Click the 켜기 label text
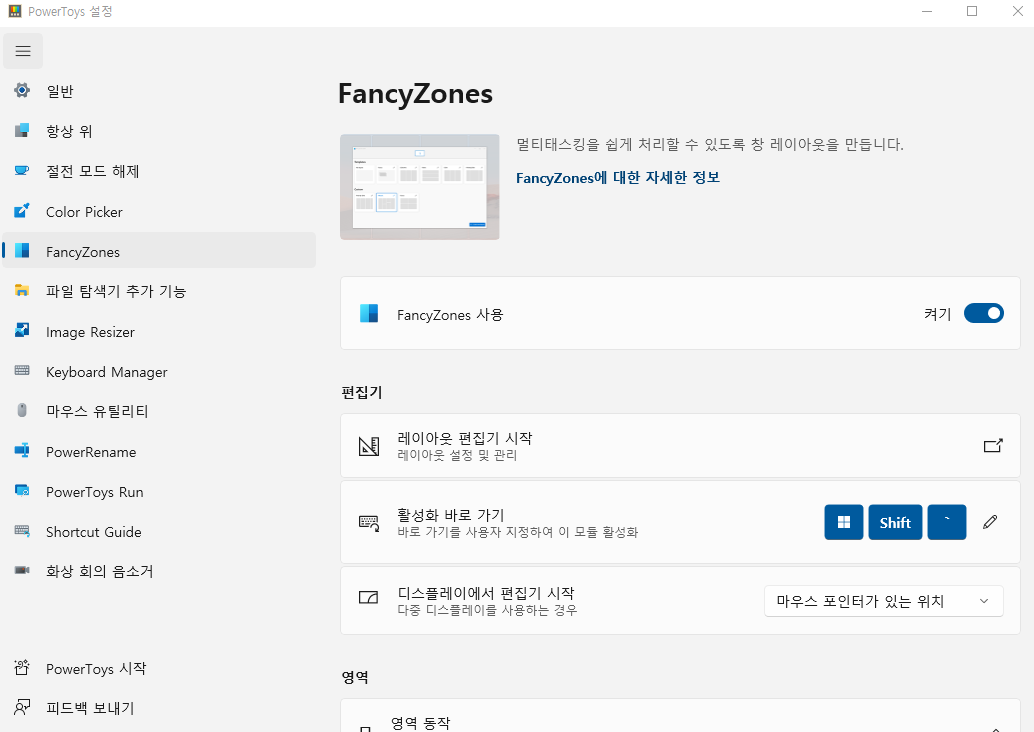1034x732 pixels. pyautogui.click(x=937, y=314)
